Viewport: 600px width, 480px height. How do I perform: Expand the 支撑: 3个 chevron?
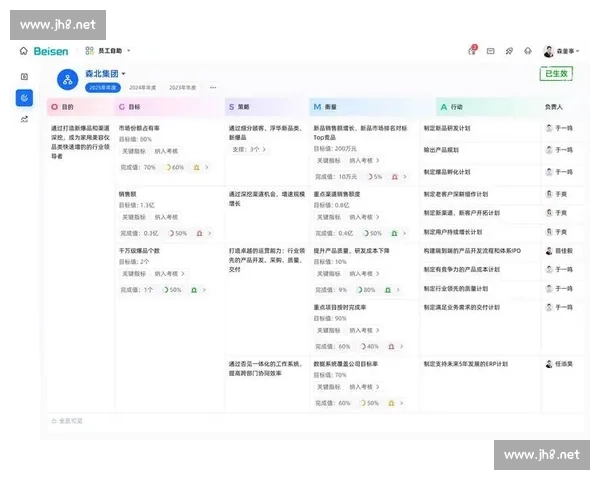[264, 149]
